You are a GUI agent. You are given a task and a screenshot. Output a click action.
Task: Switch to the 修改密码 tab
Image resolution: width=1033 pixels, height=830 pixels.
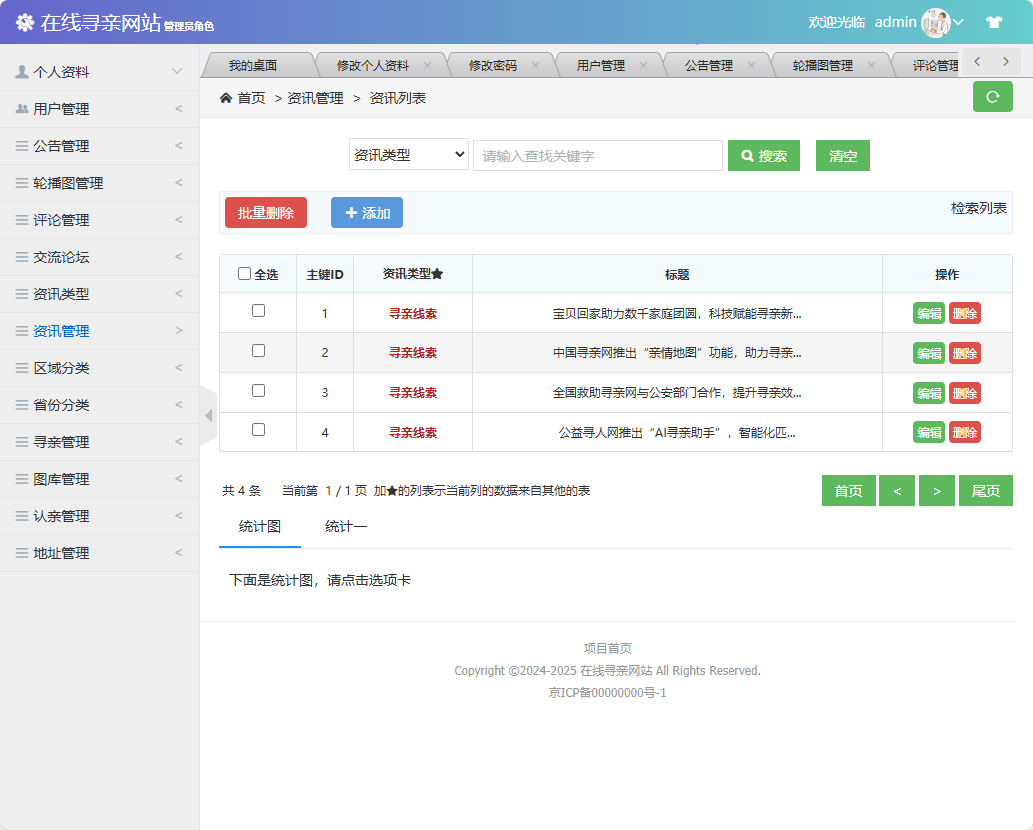492,63
